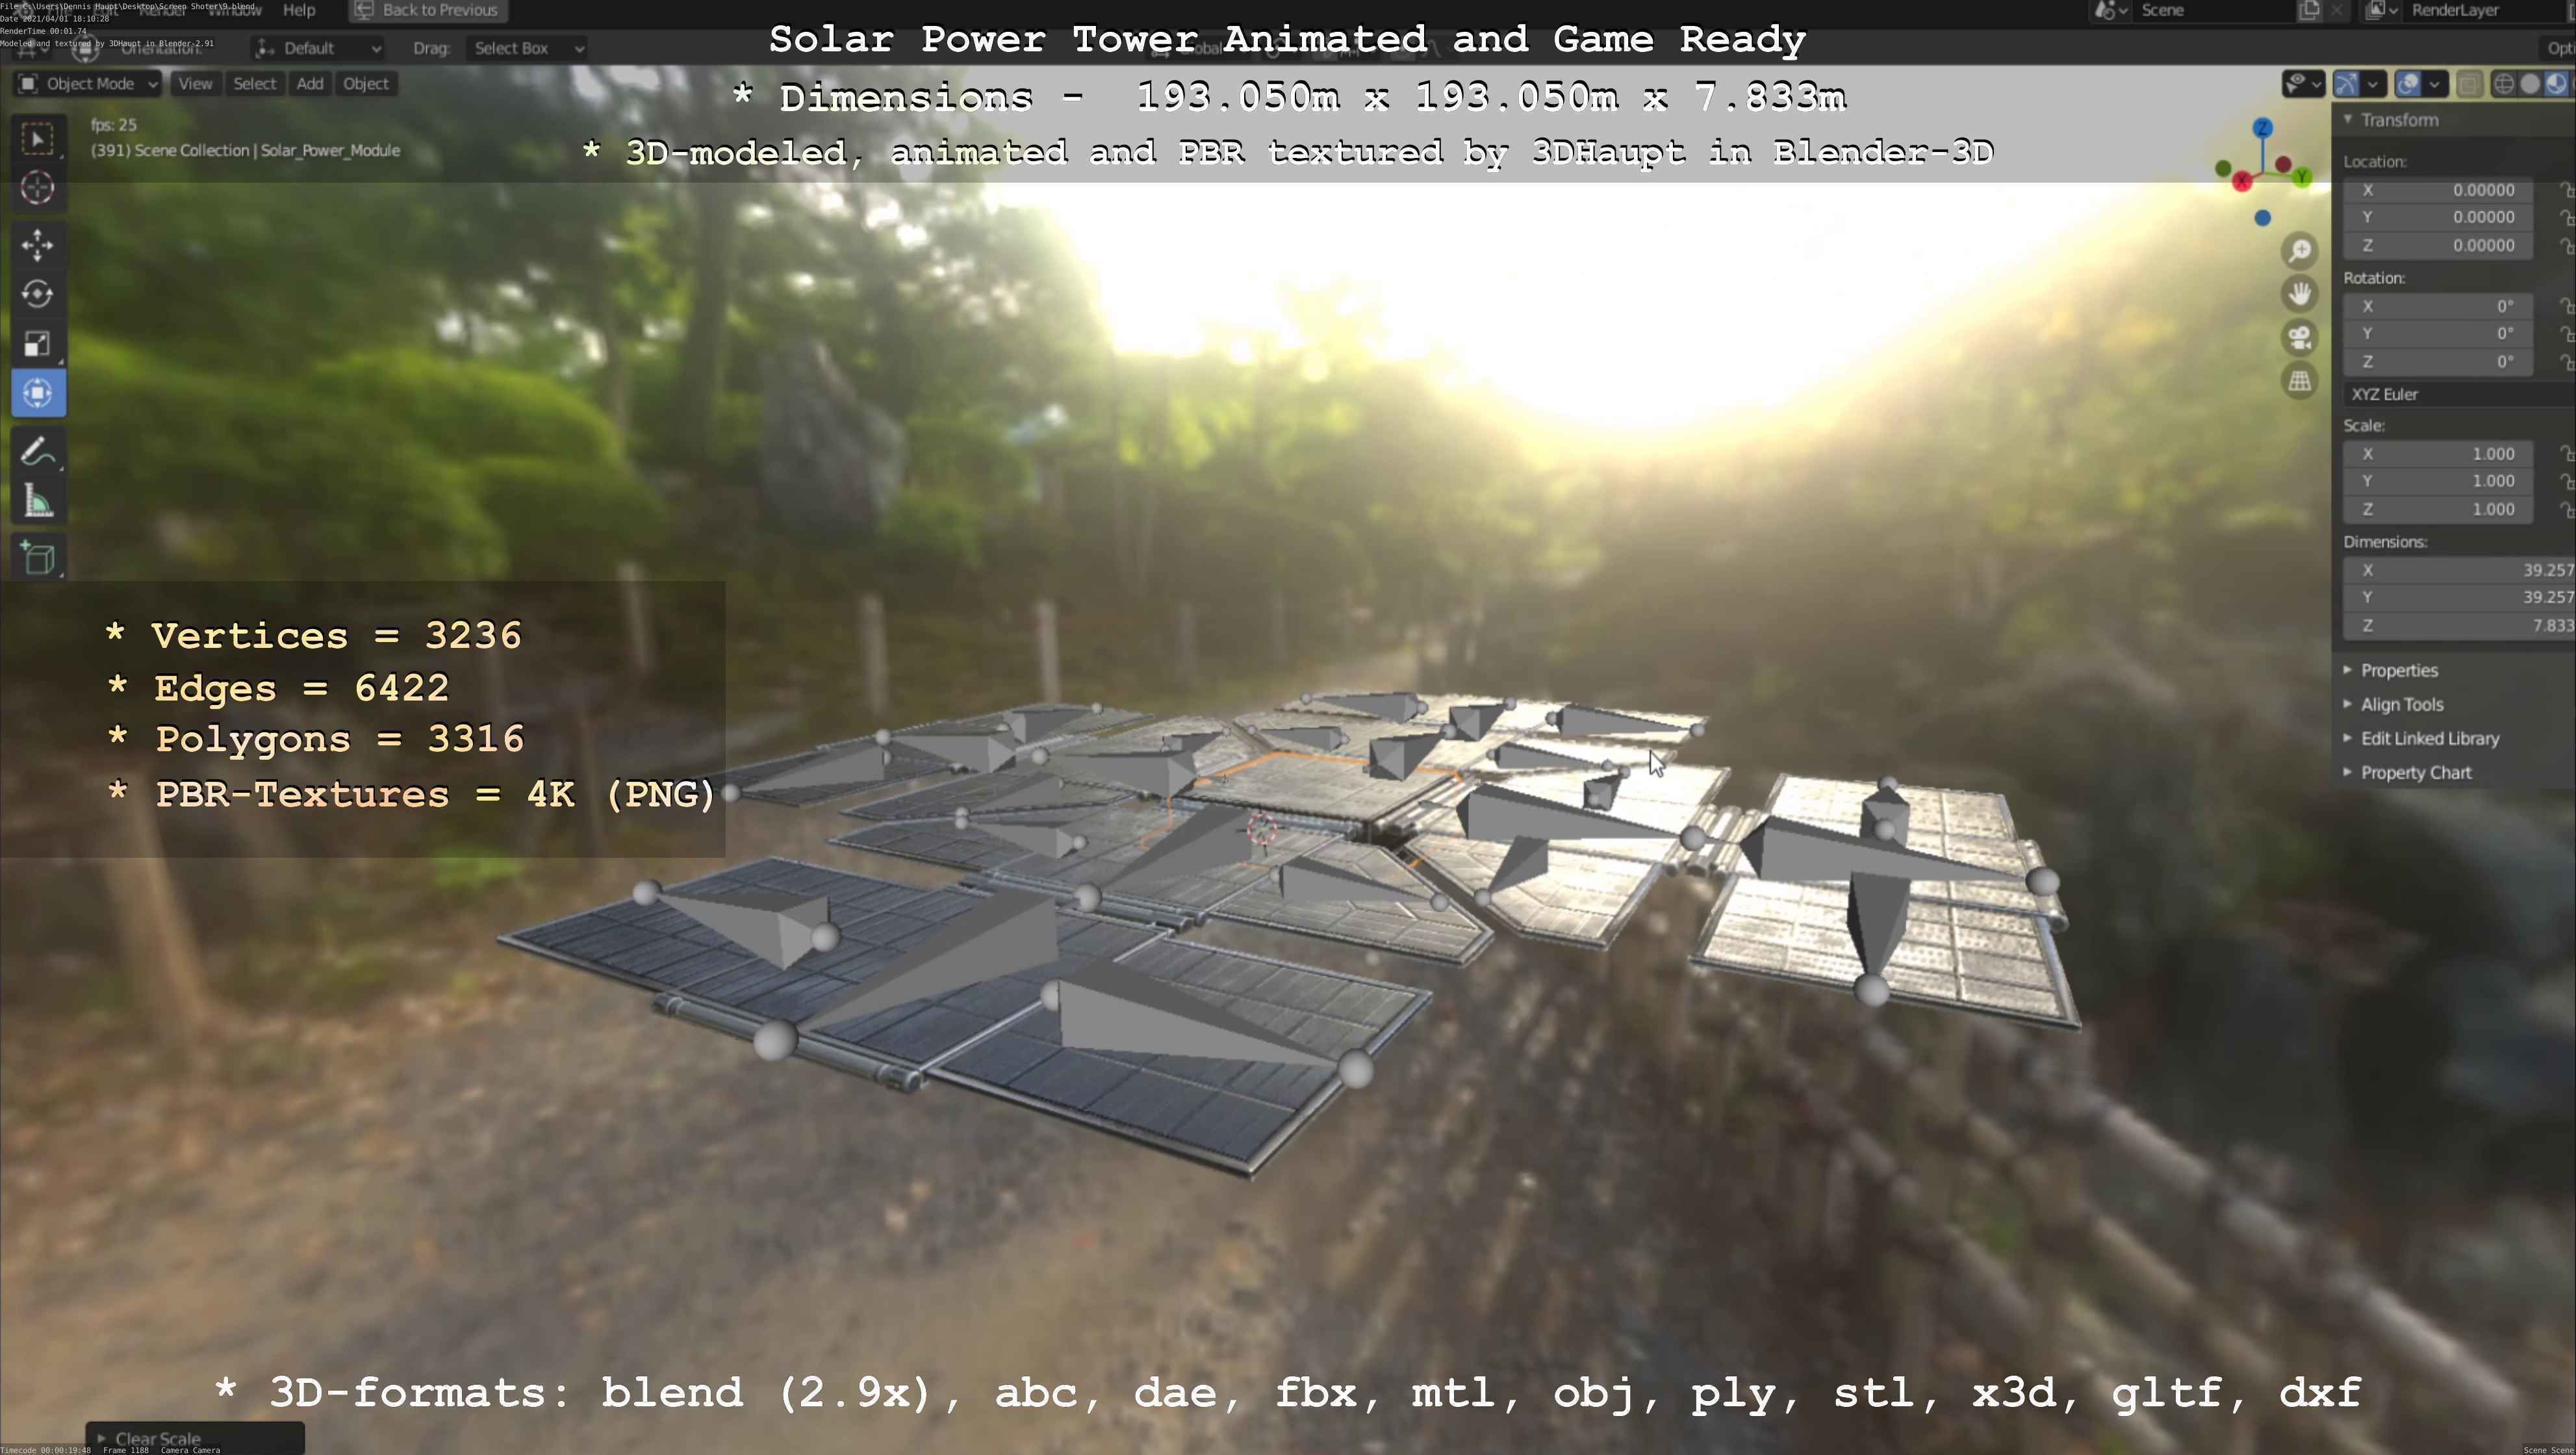
Task: Activate the Annotate pencil tool
Action: [x=37, y=452]
